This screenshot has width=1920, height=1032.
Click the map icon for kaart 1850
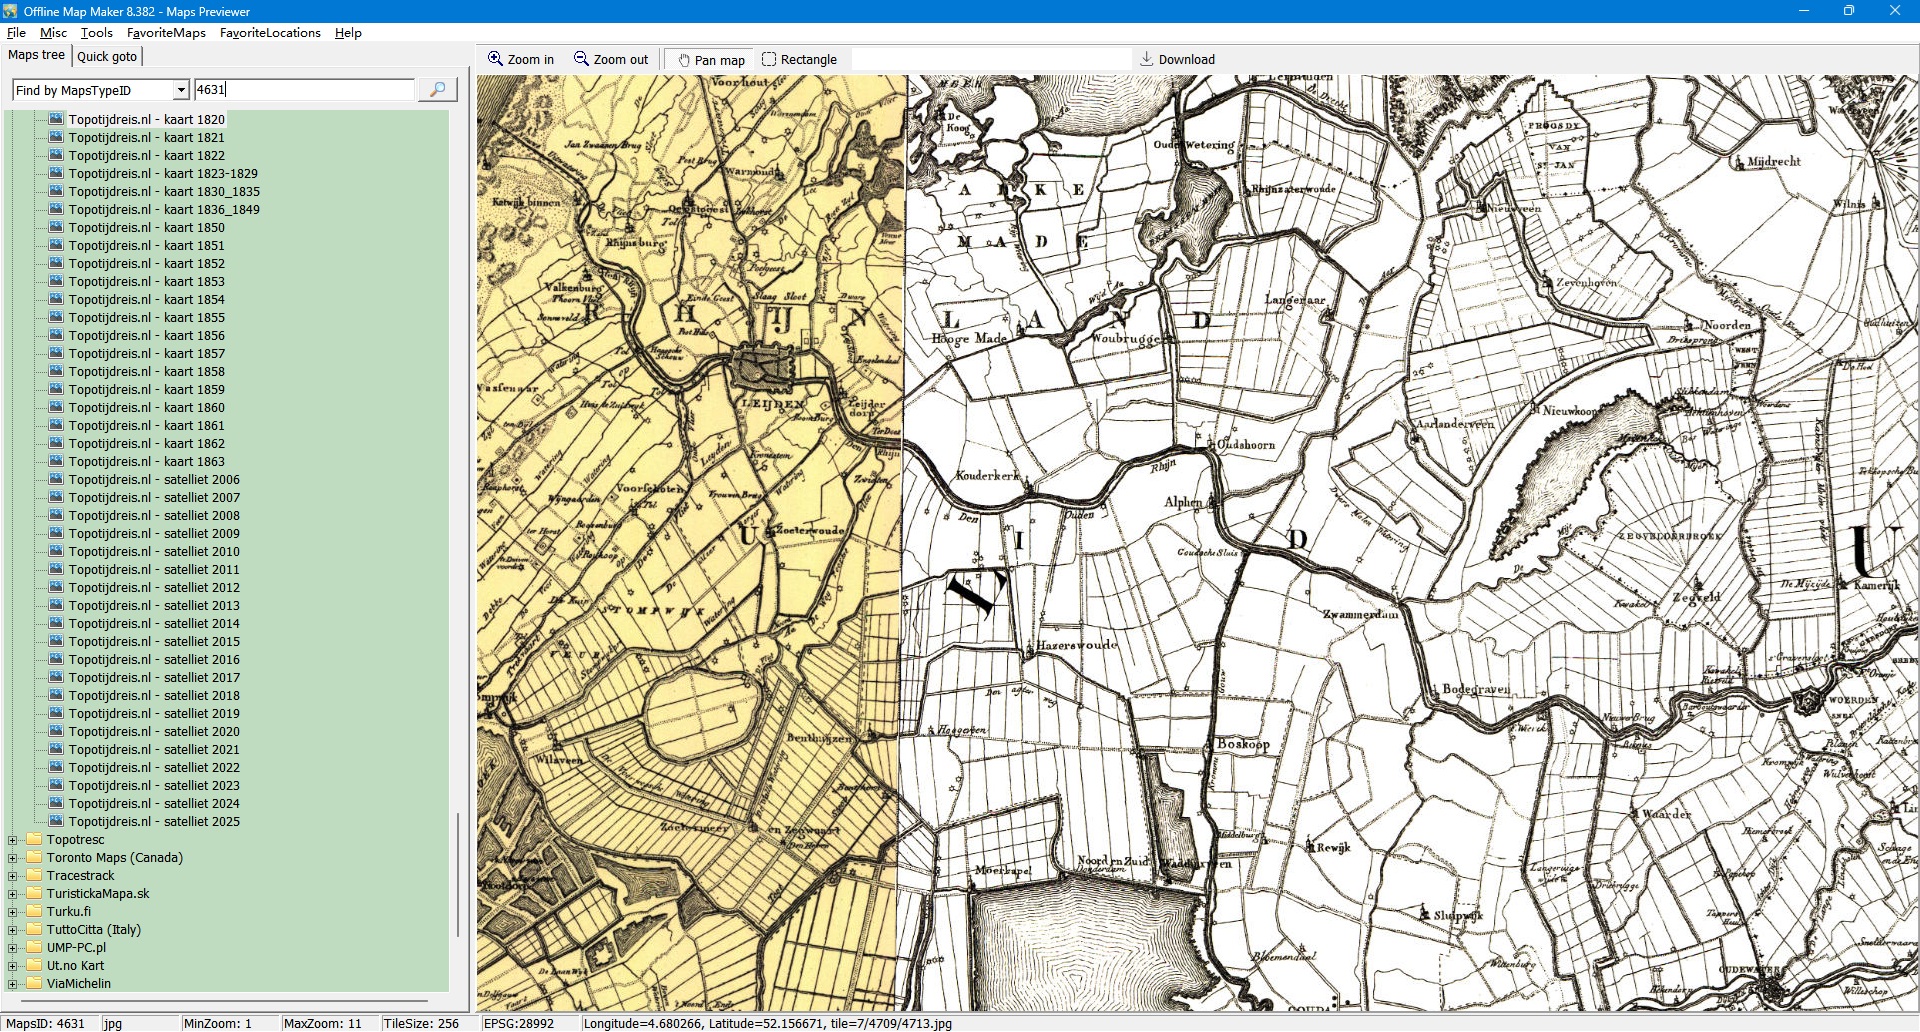pos(56,228)
